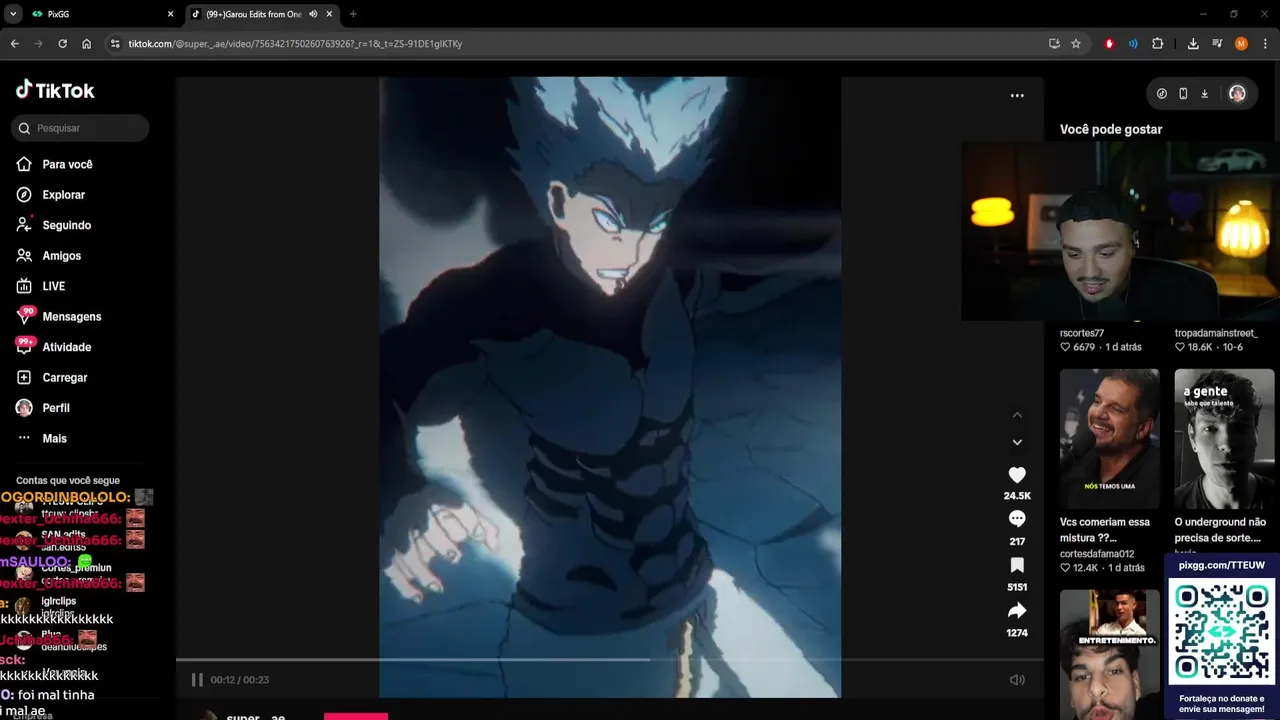Open the video's three-dot options menu

pyautogui.click(x=1017, y=96)
